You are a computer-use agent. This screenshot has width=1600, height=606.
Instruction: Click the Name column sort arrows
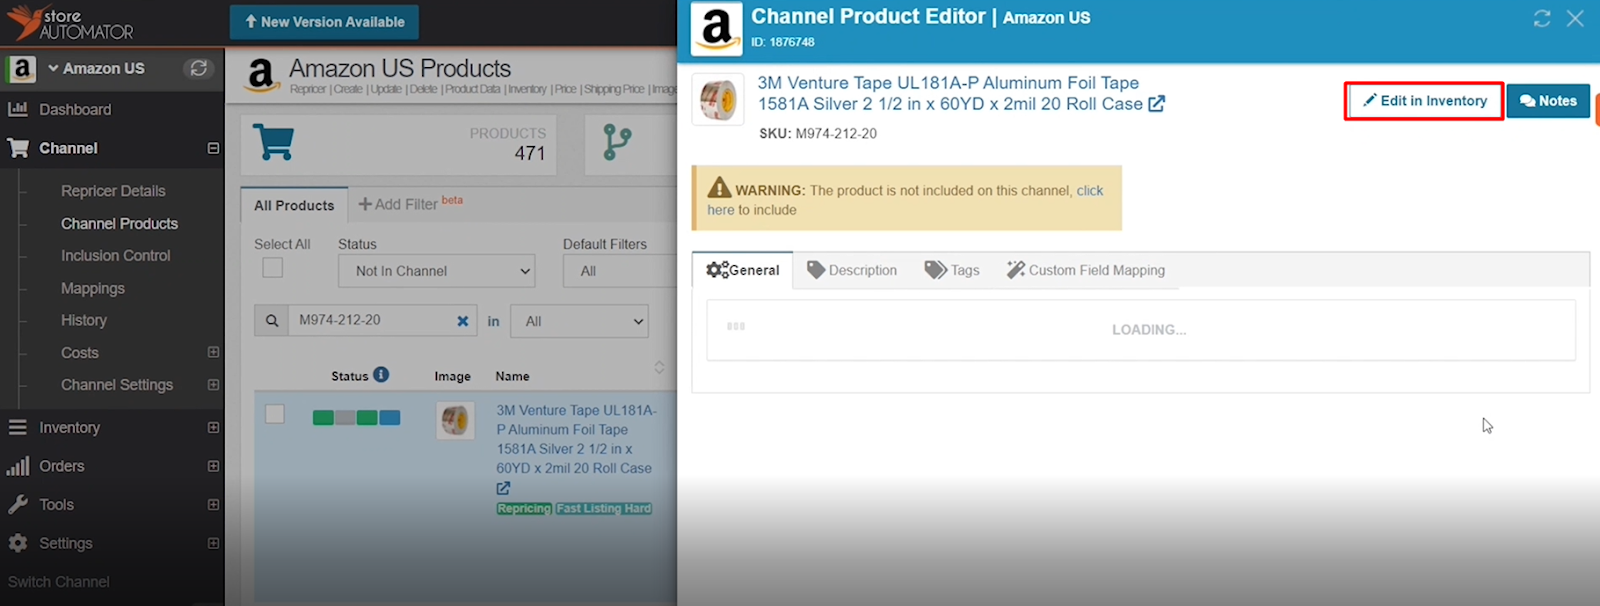659,367
